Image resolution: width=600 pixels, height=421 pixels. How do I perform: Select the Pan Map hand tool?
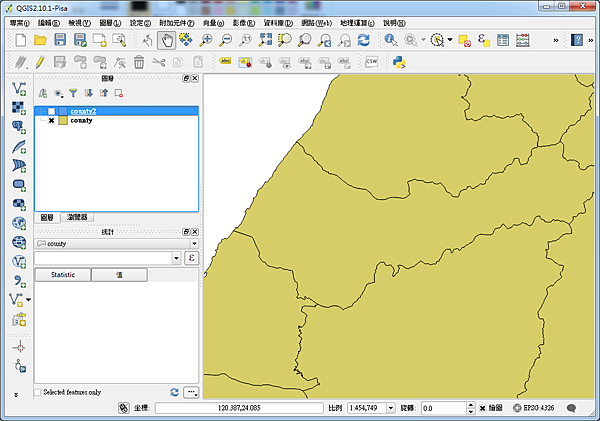point(167,40)
